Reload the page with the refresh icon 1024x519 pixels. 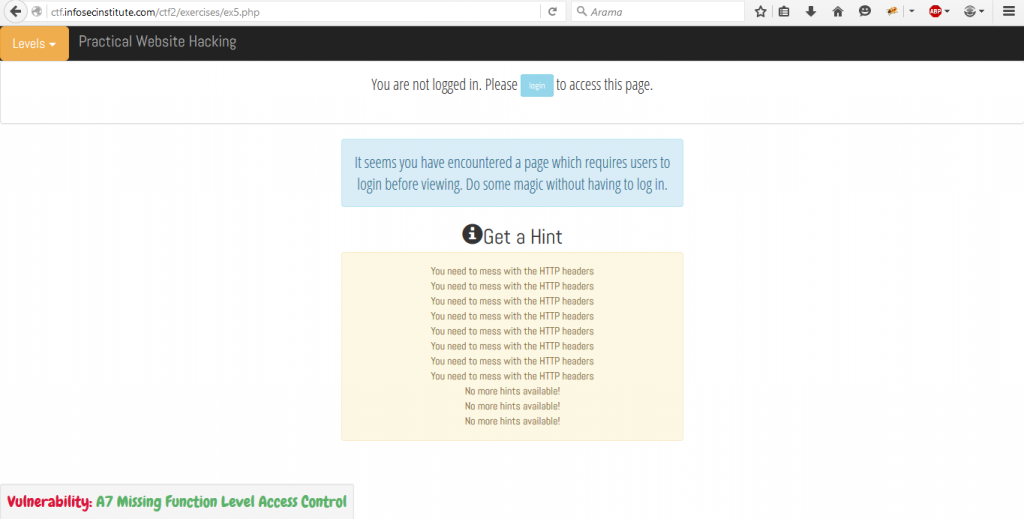click(x=552, y=12)
